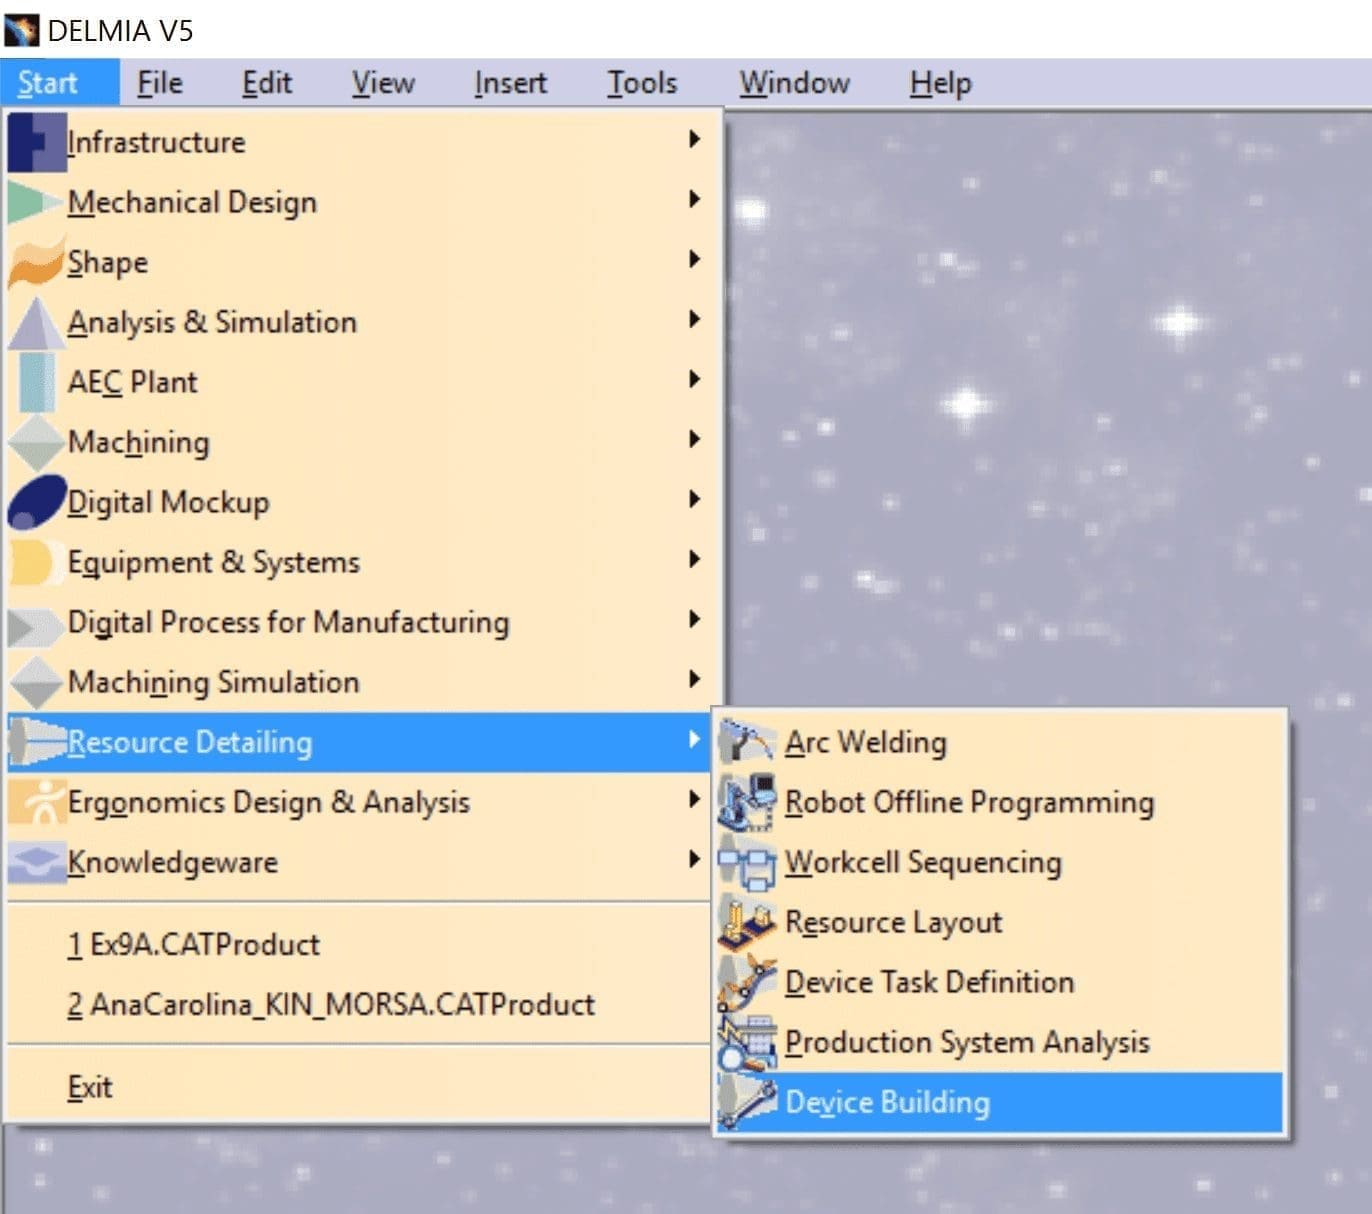The width and height of the screenshot is (1372, 1214).
Task: Click the Resource Detailing icon
Action: click(36, 742)
